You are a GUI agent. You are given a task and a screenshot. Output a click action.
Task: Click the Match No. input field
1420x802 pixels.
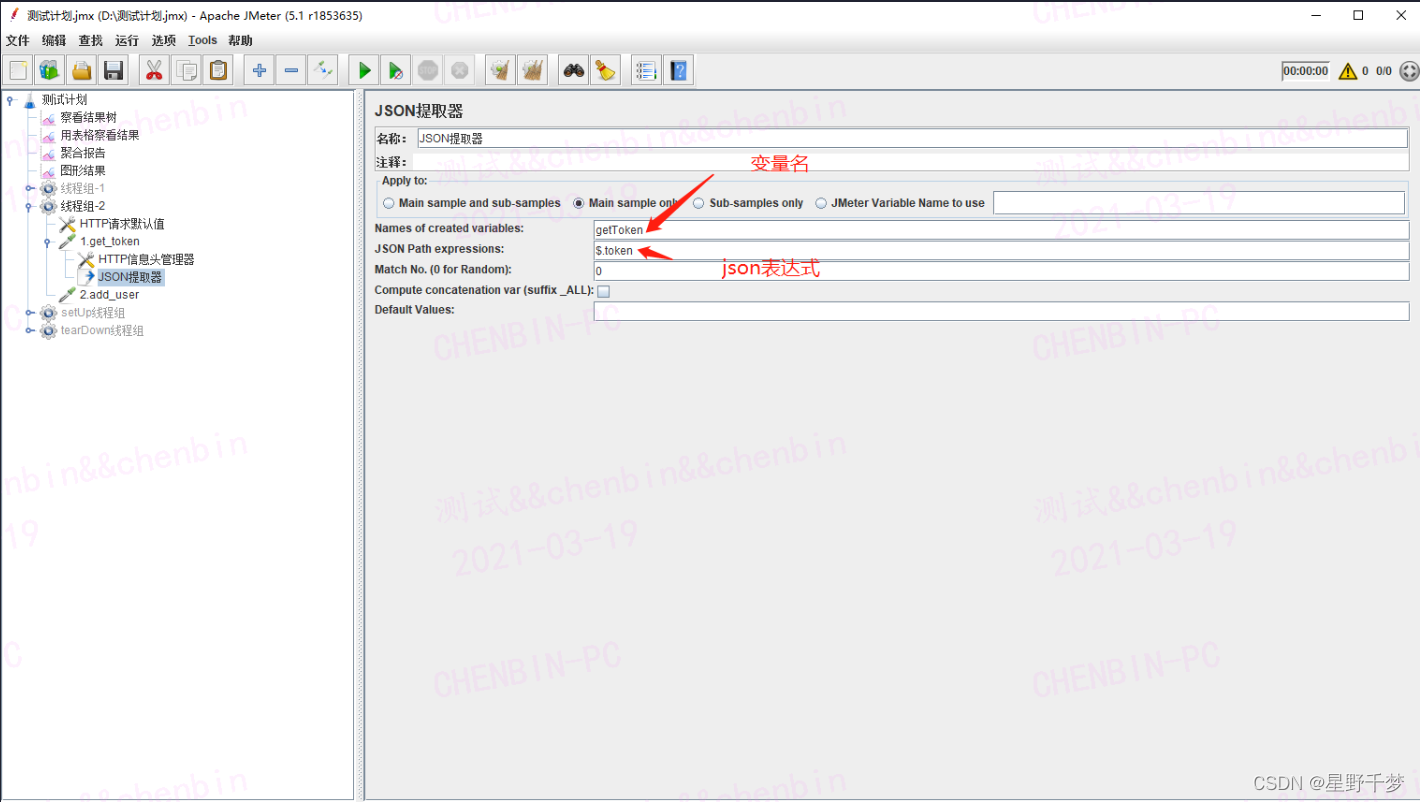(x=1001, y=271)
